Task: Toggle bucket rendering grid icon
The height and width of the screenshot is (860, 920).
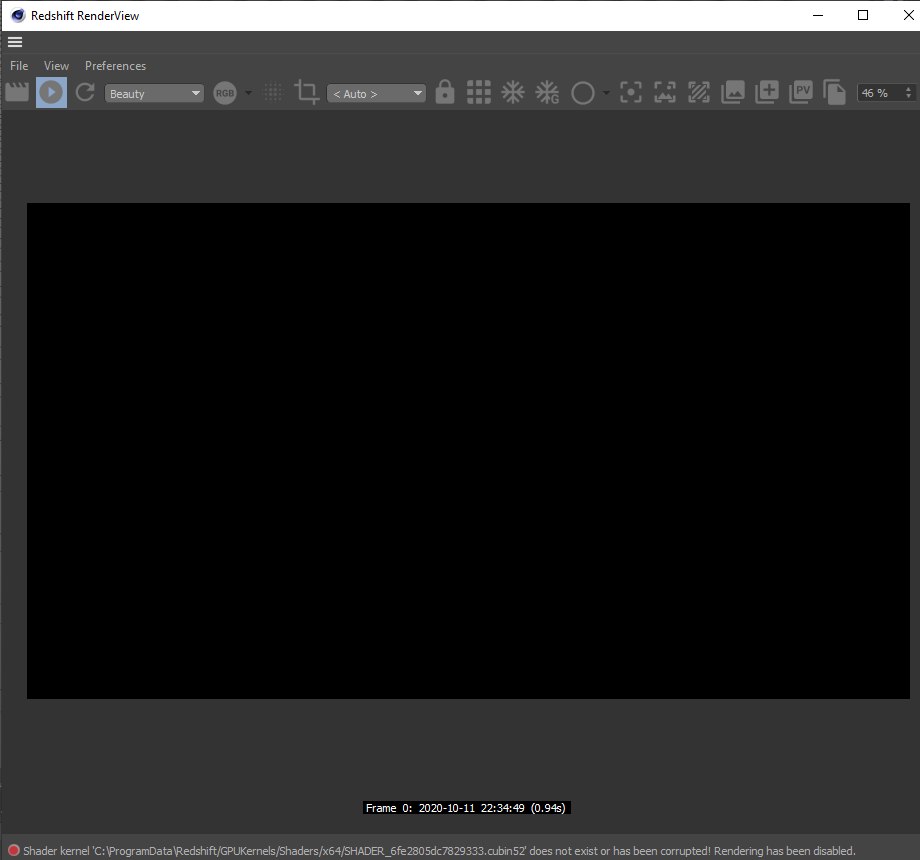Action: coord(479,92)
